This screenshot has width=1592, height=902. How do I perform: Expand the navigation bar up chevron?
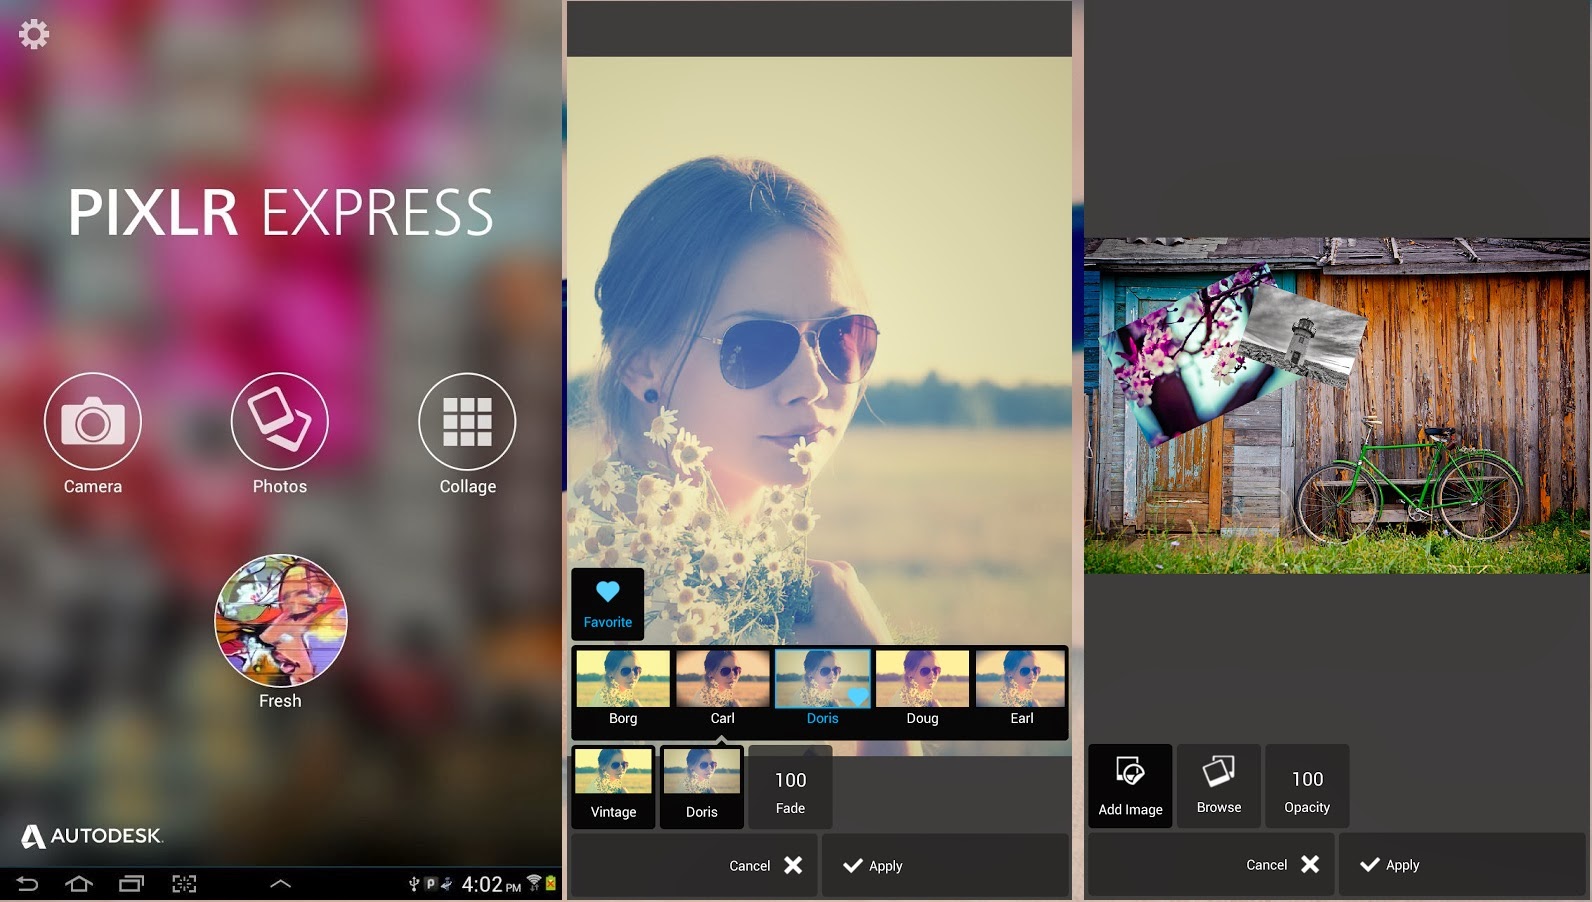click(x=281, y=883)
